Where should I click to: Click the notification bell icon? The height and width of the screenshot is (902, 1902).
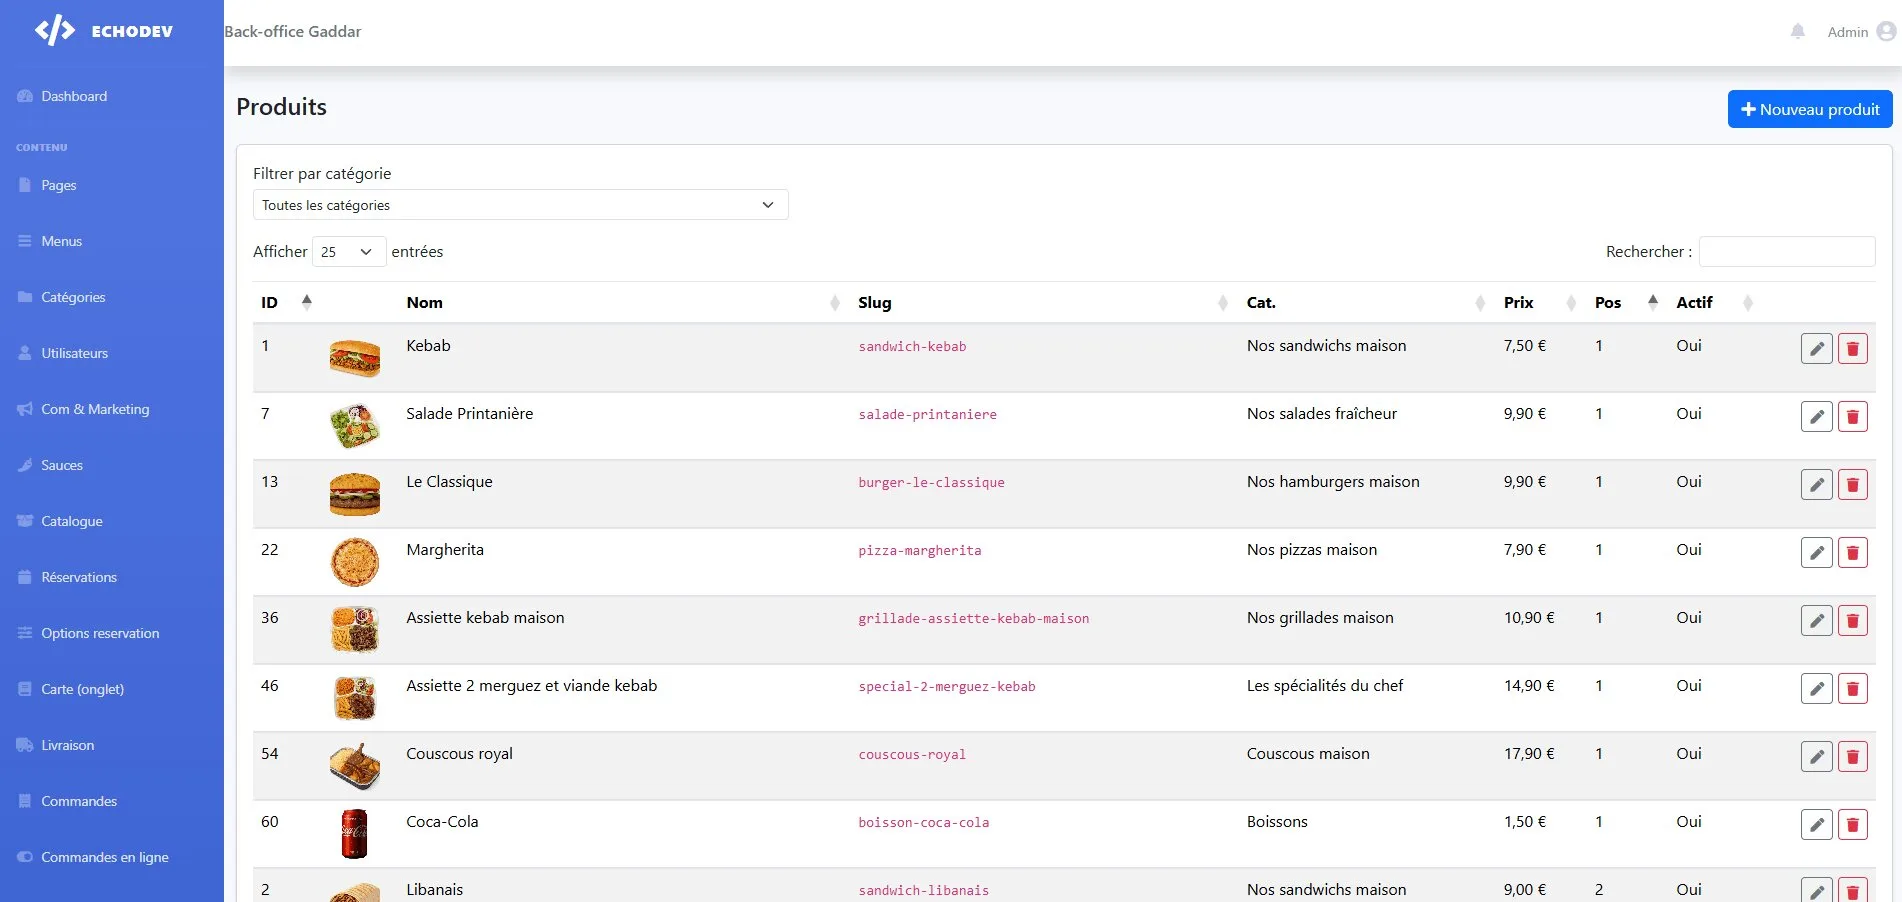1797,31
